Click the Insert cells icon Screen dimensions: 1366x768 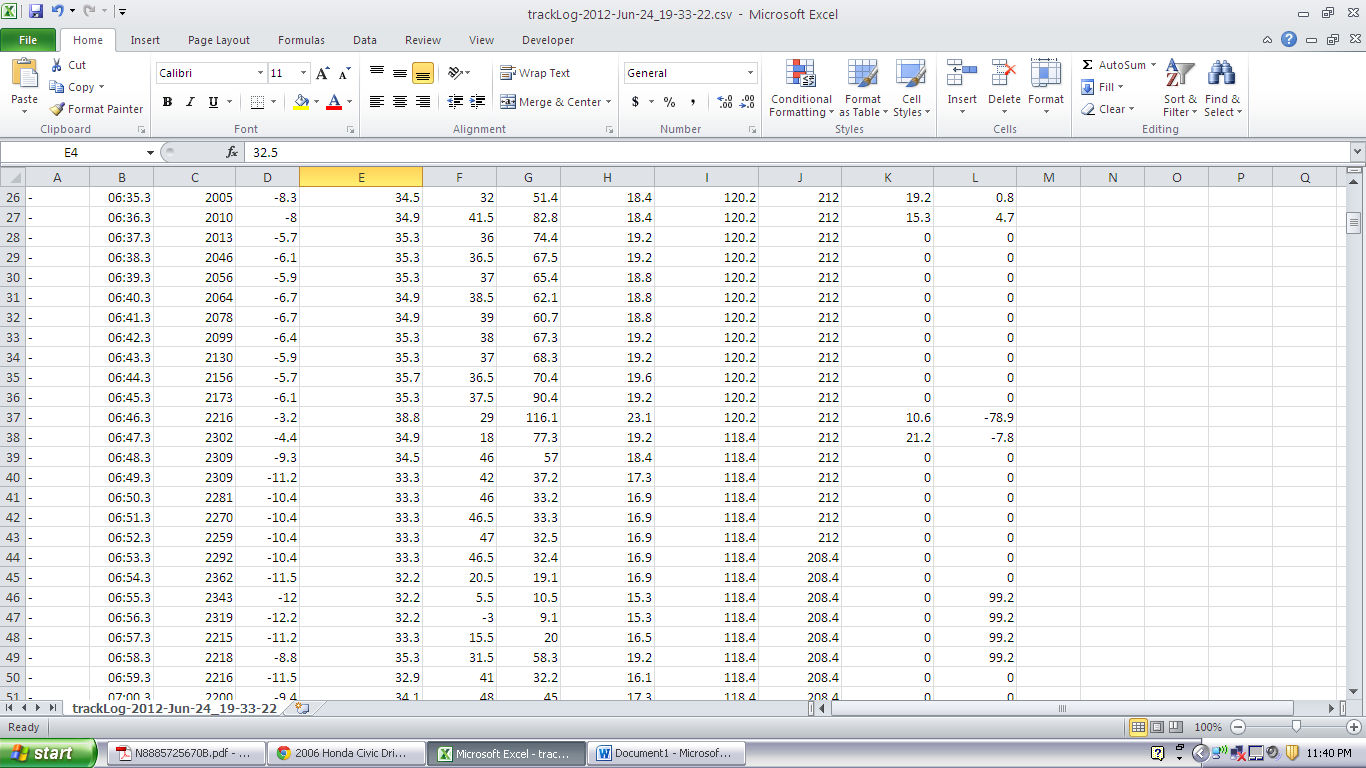point(962,75)
